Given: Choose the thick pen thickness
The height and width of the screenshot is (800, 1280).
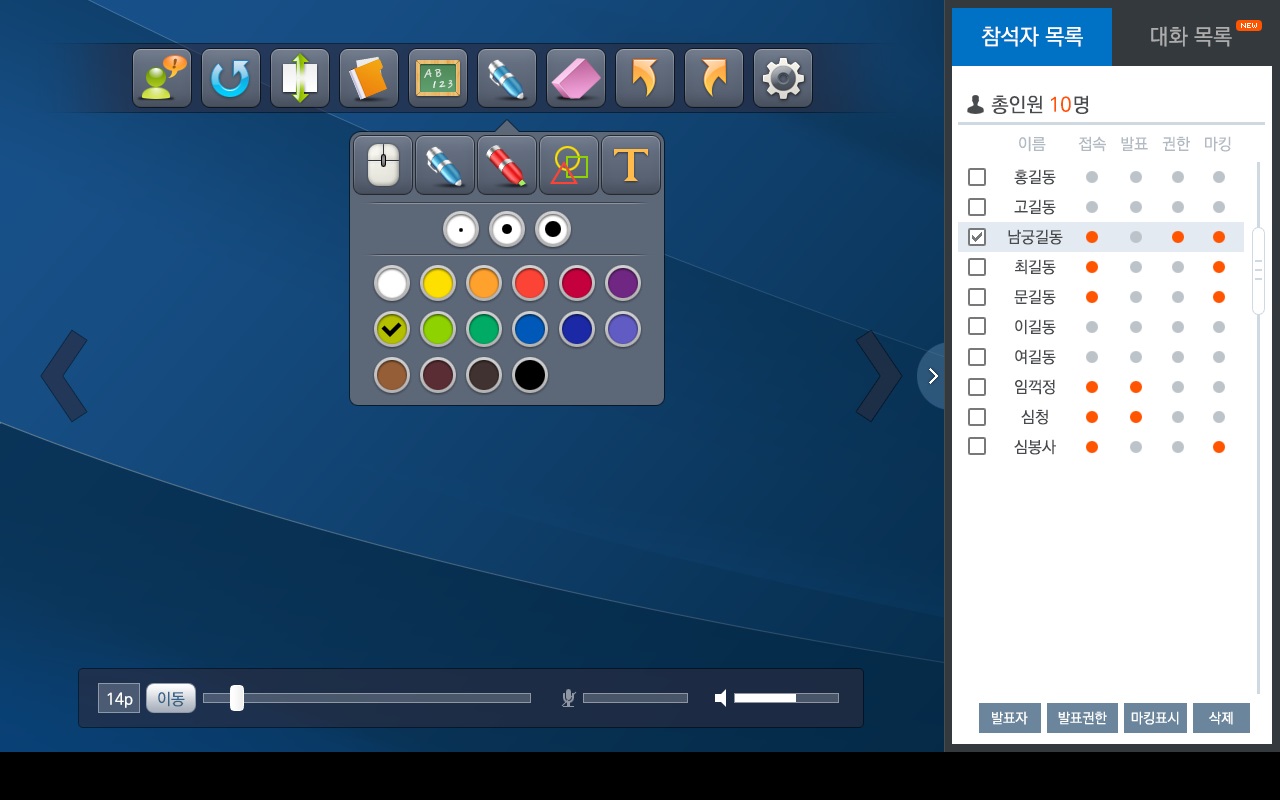Looking at the screenshot, I should coord(553,229).
